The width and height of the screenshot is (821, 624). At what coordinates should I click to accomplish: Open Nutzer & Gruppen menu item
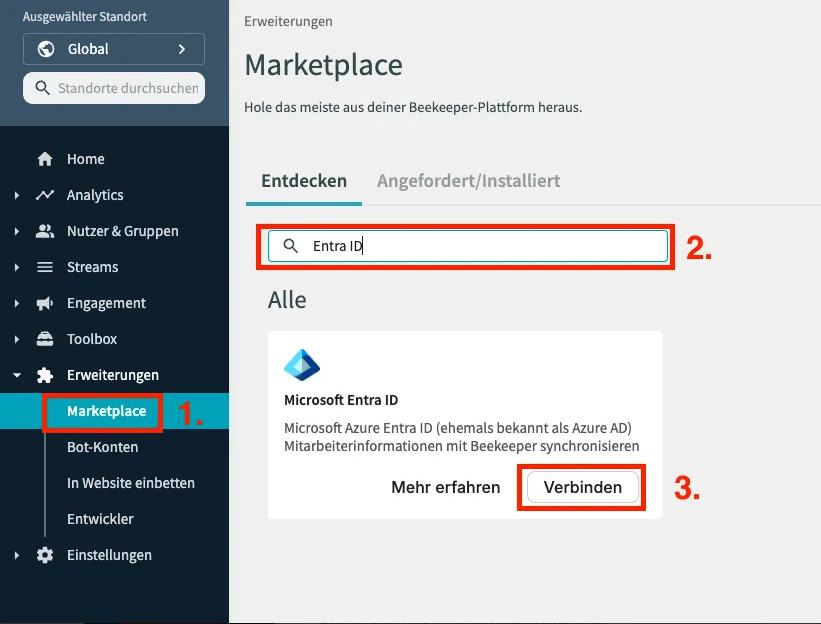[123, 231]
